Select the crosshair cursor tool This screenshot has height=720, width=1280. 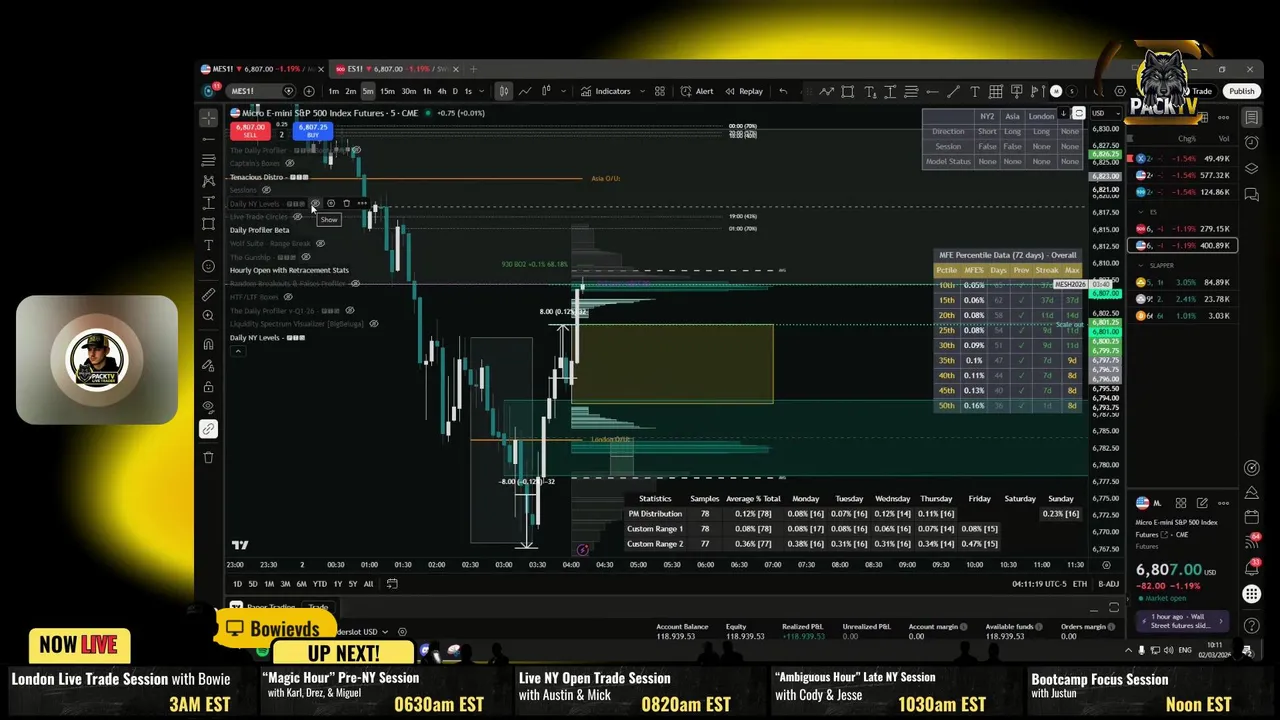208,118
